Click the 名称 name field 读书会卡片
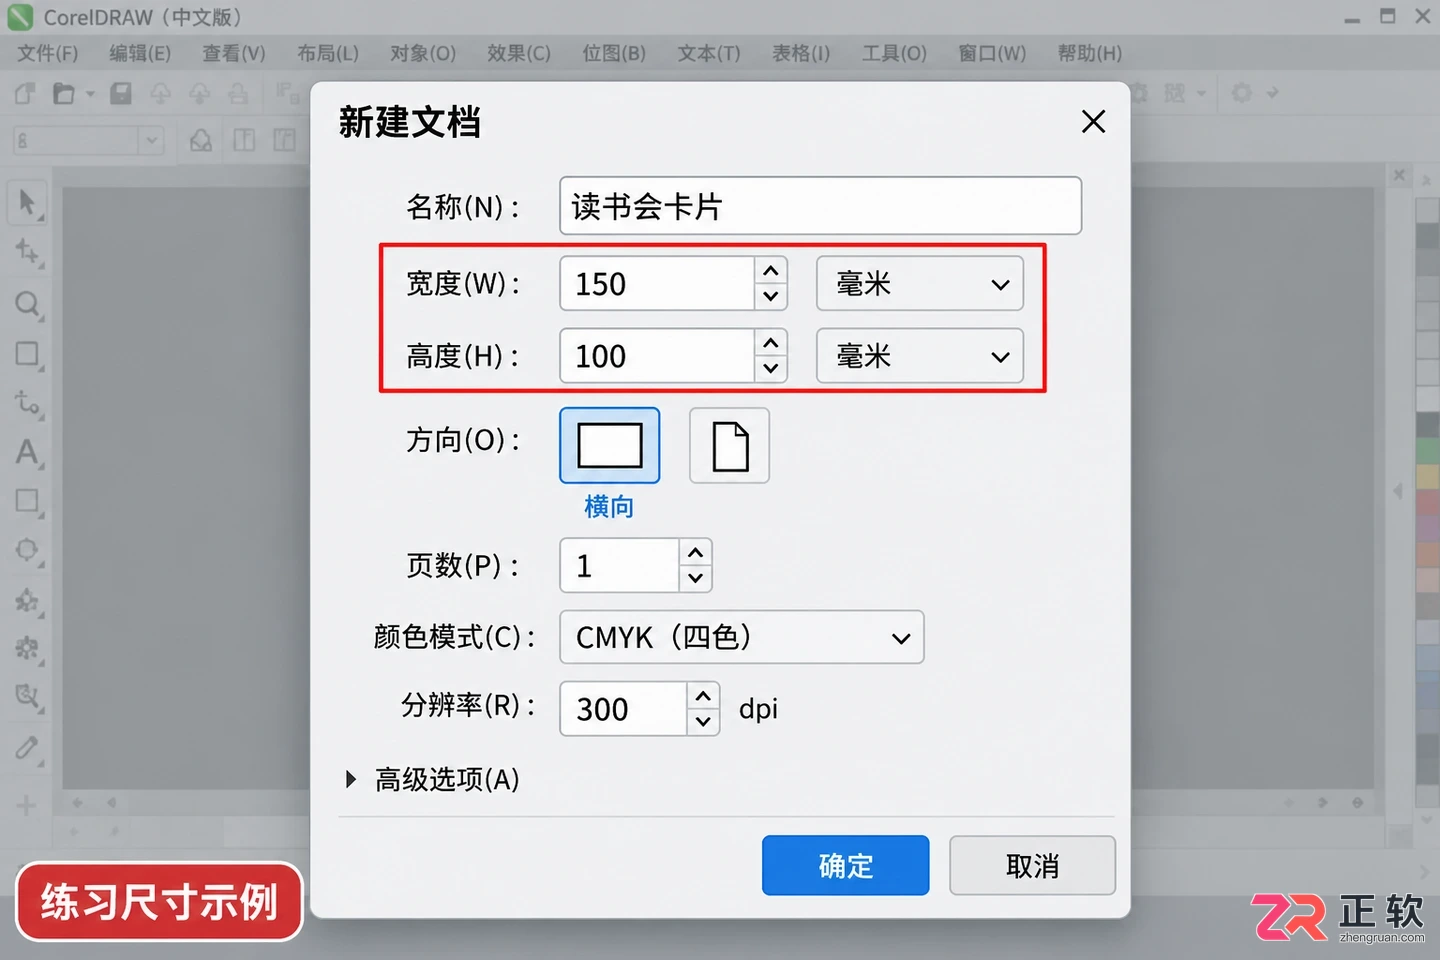The image size is (1440, 960). 820,206
